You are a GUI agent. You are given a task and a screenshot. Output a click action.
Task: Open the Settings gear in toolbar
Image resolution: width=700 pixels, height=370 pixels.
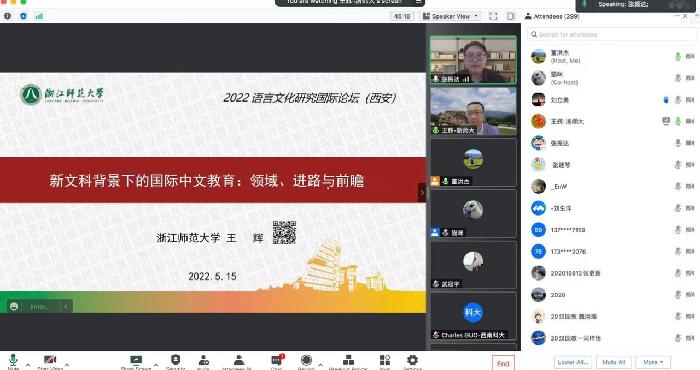tap(412, 360)
